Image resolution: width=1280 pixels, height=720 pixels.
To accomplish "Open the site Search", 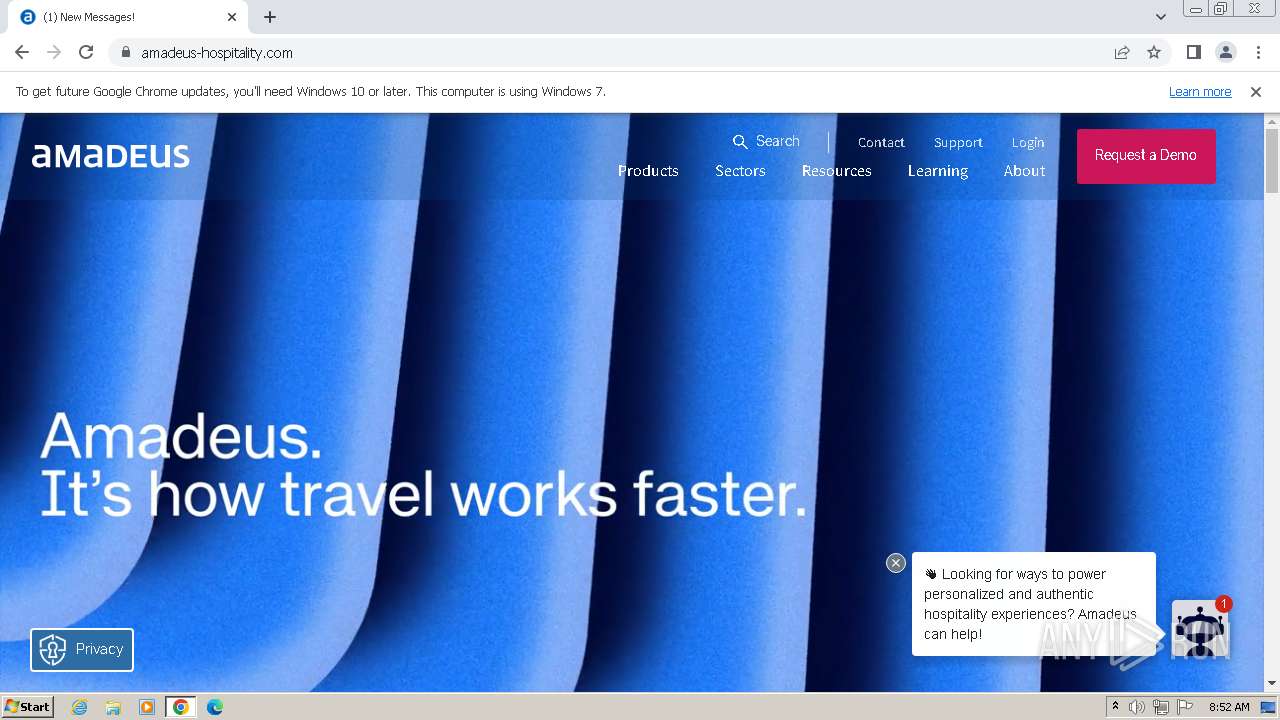I will pyautogui.click(x=766, y=141).
